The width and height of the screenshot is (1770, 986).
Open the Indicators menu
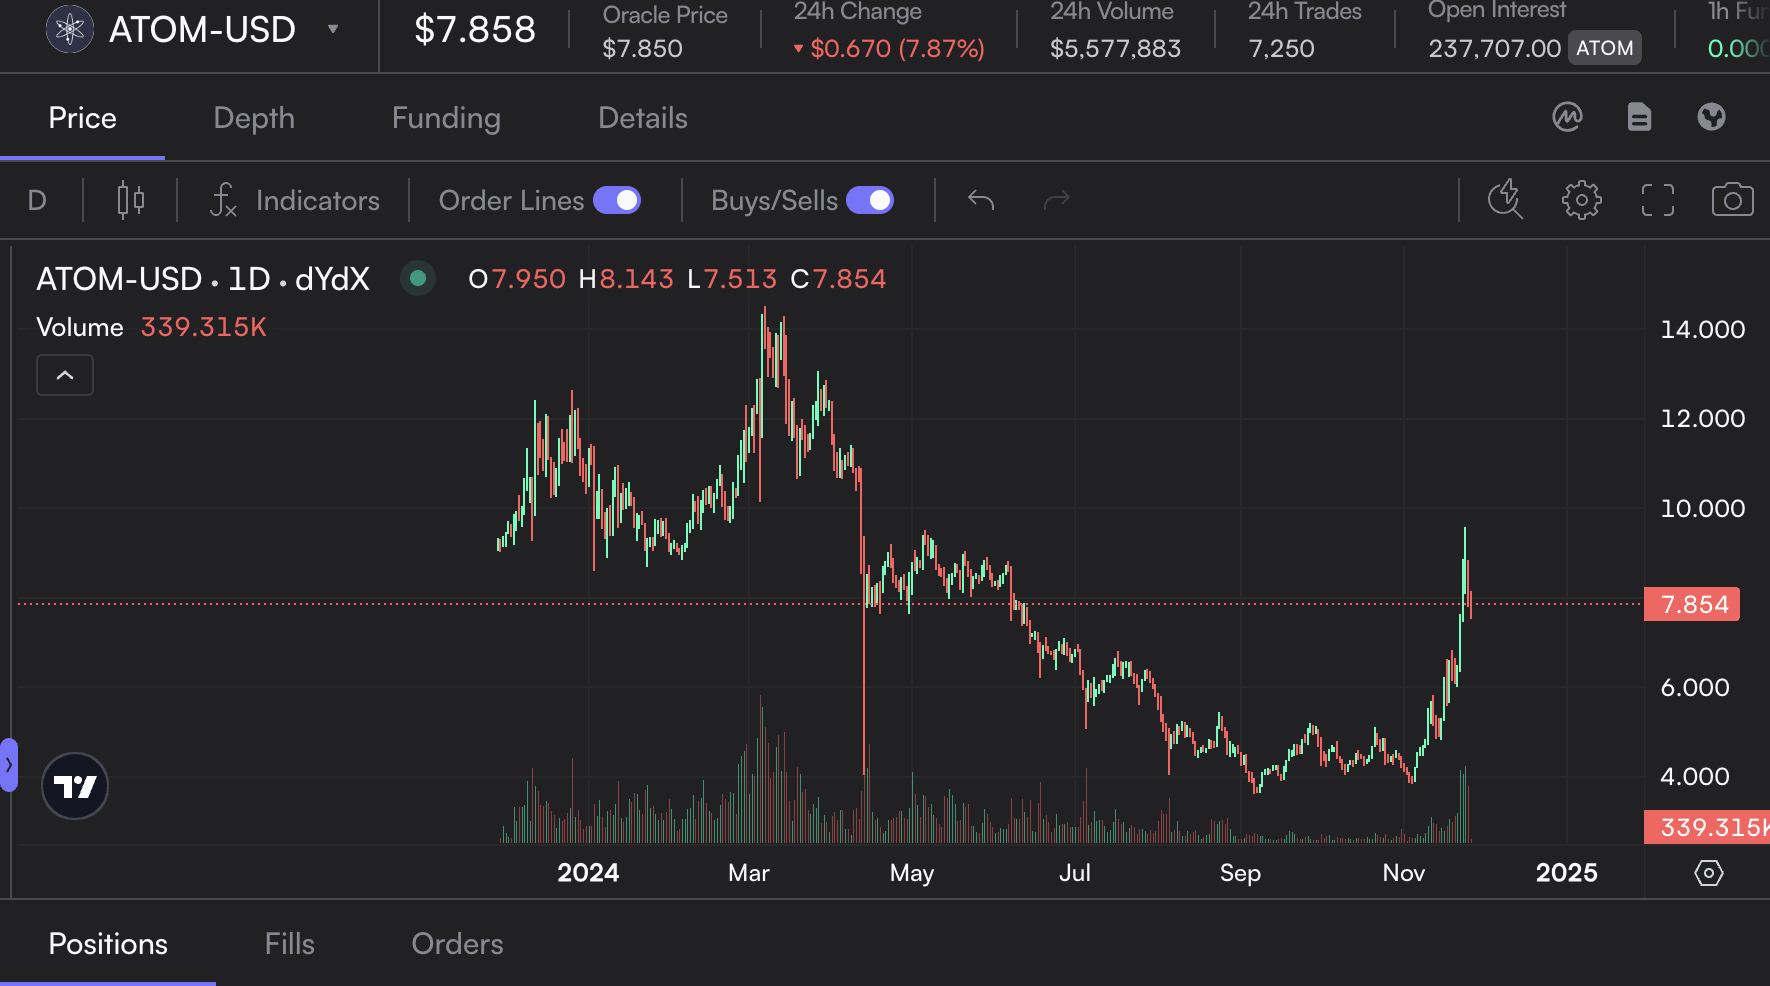(295, 200)
